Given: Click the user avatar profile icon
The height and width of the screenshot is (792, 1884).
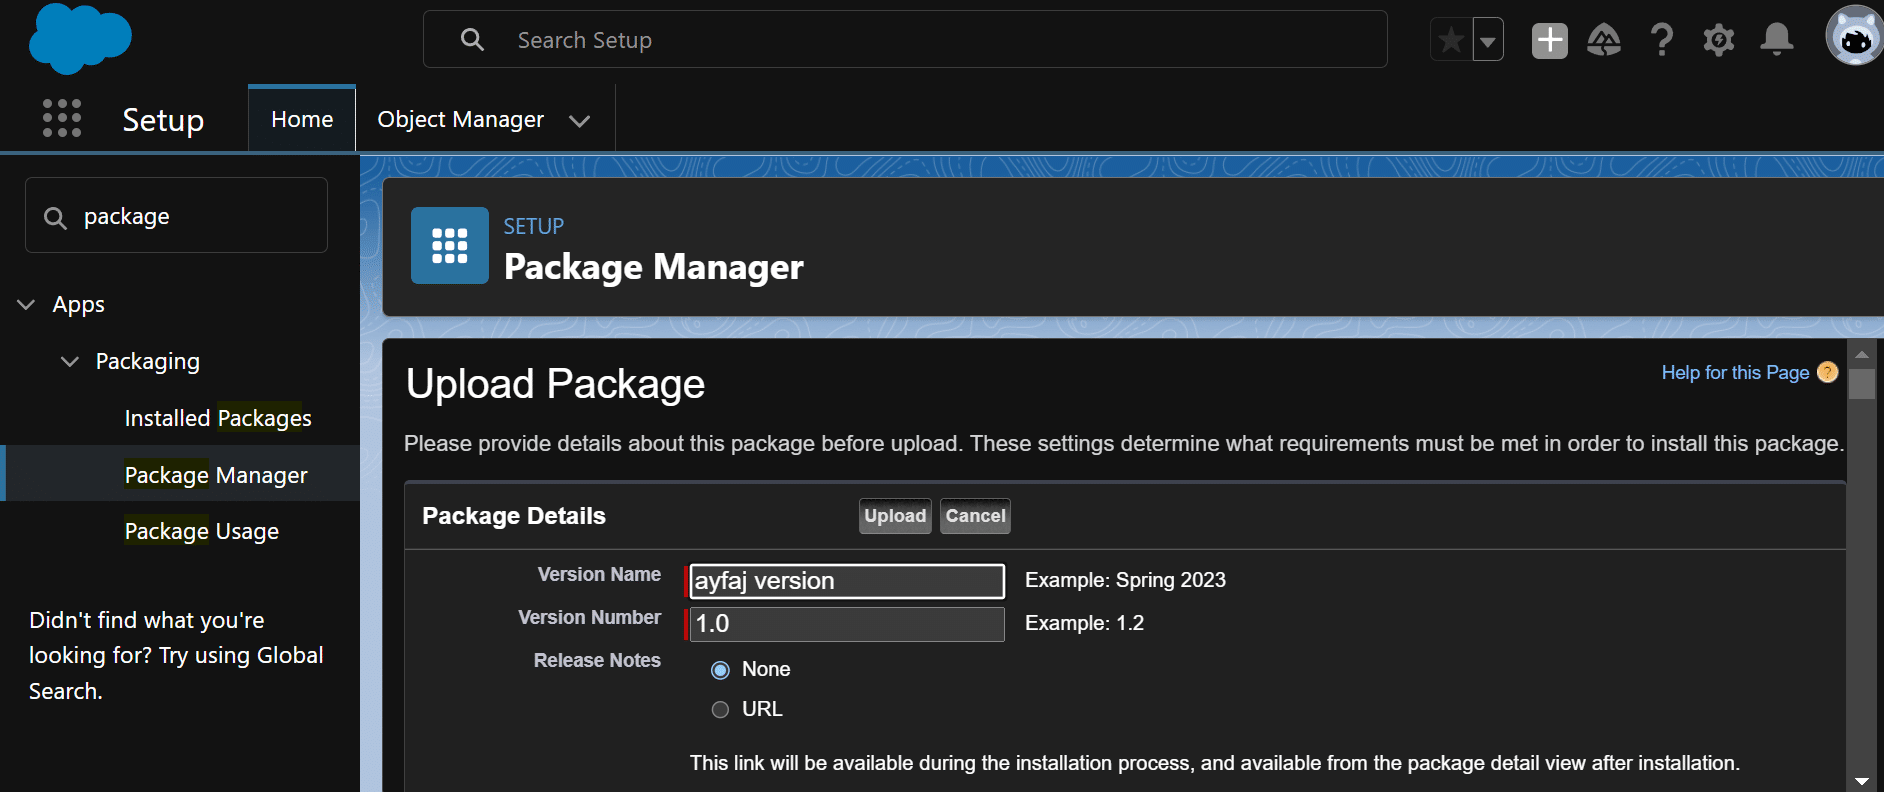Looking at the screenshot, I should coord(1854,38).
